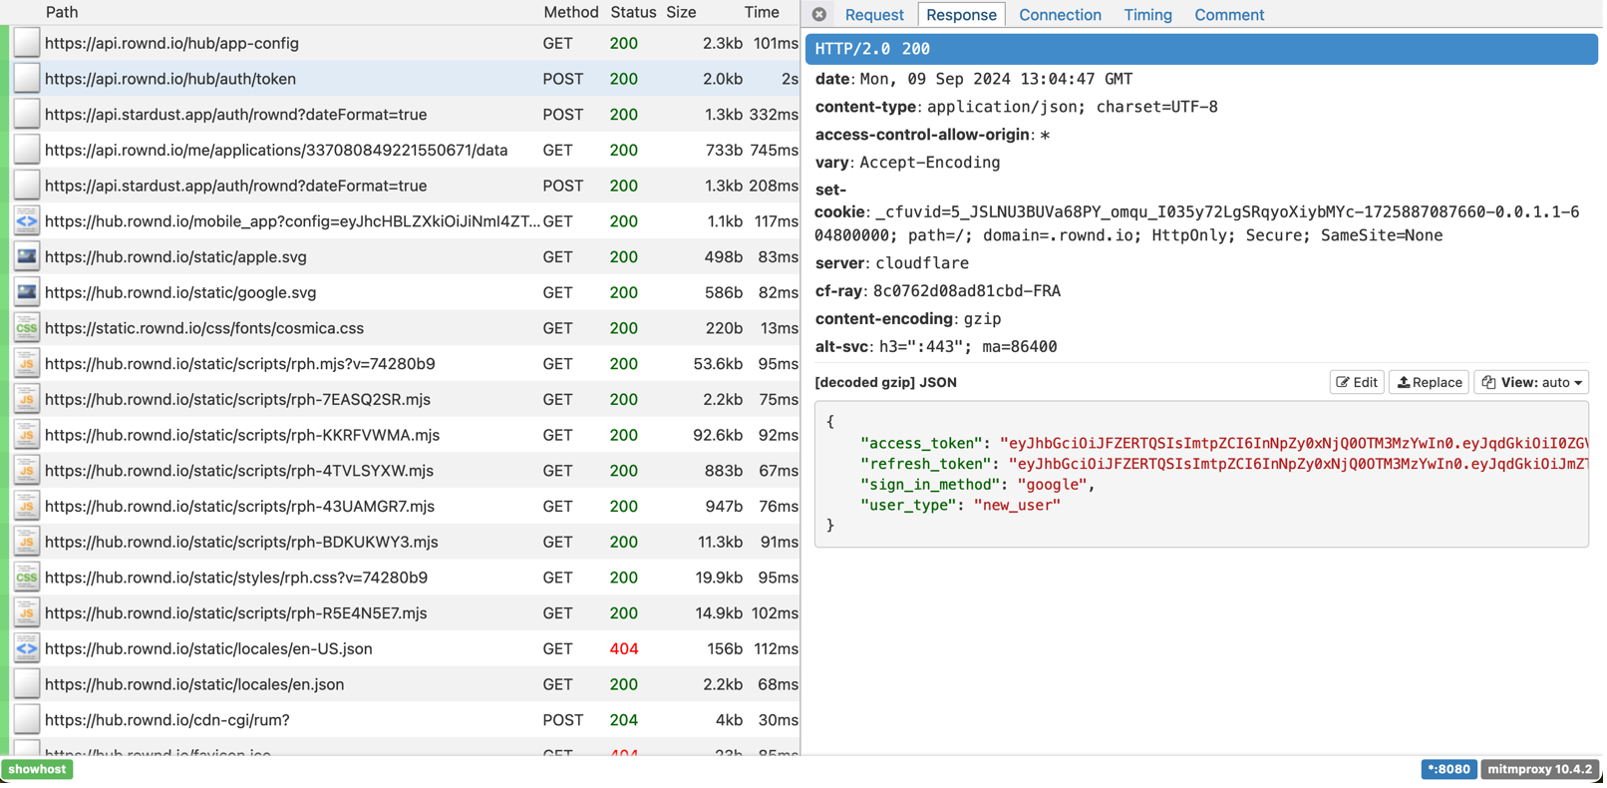
Task: Click the JS icon for rph-R5E4N5E7.mjs
Action: pos(27,613)
